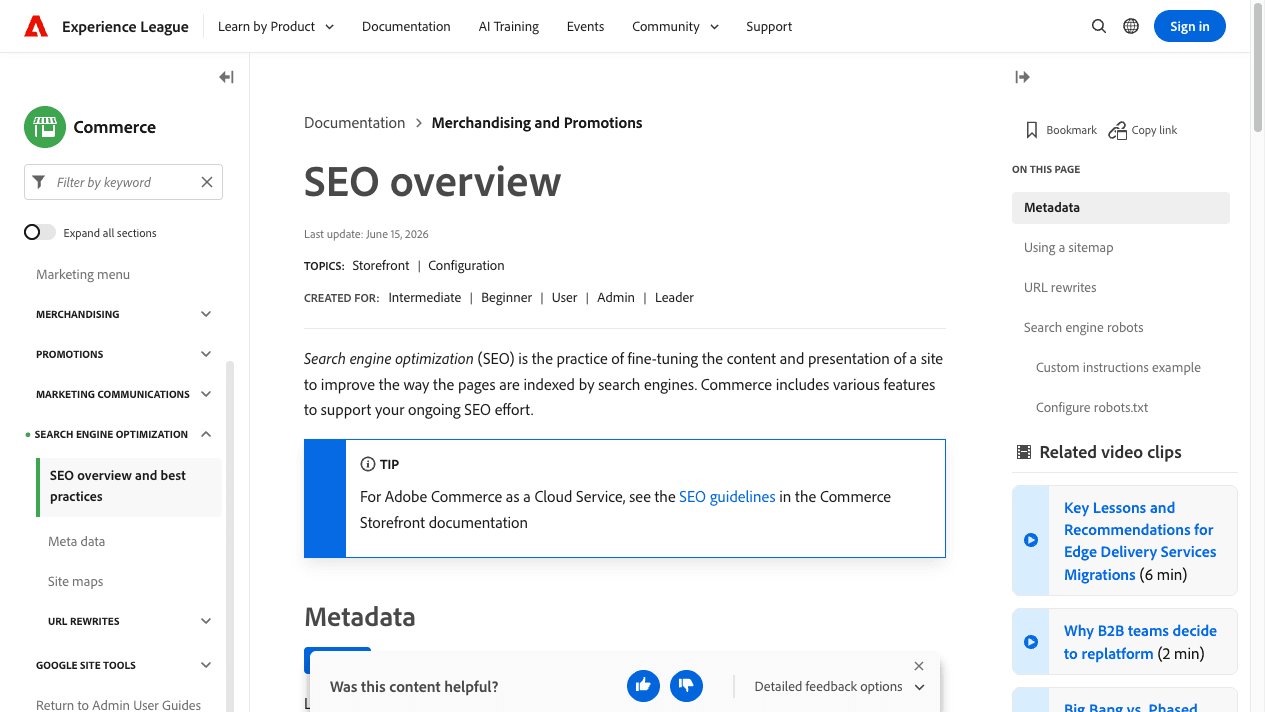Jump to Custom instructions example

click(1118, 367)
